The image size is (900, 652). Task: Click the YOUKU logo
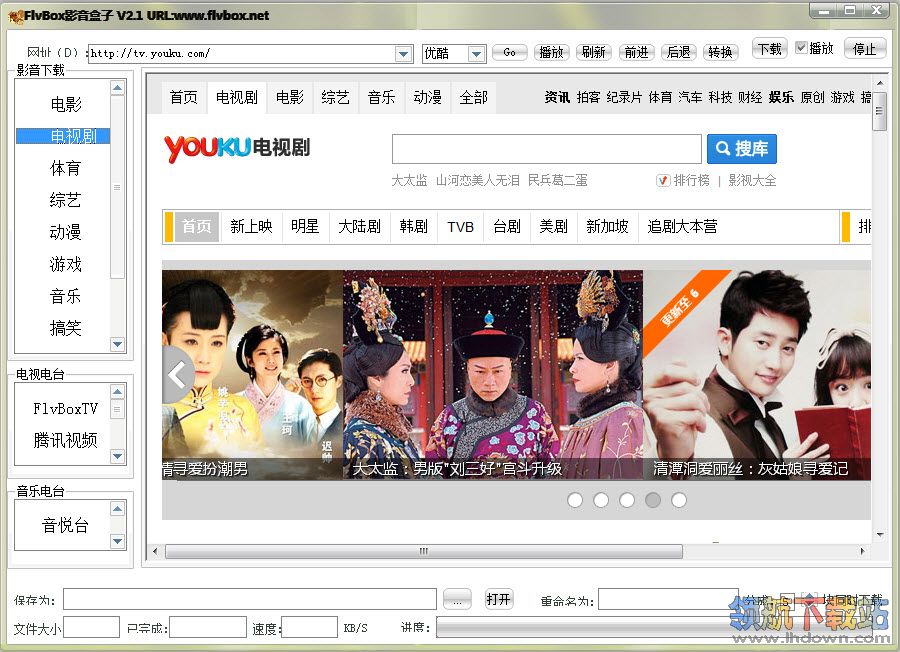(x=208, y=148)
